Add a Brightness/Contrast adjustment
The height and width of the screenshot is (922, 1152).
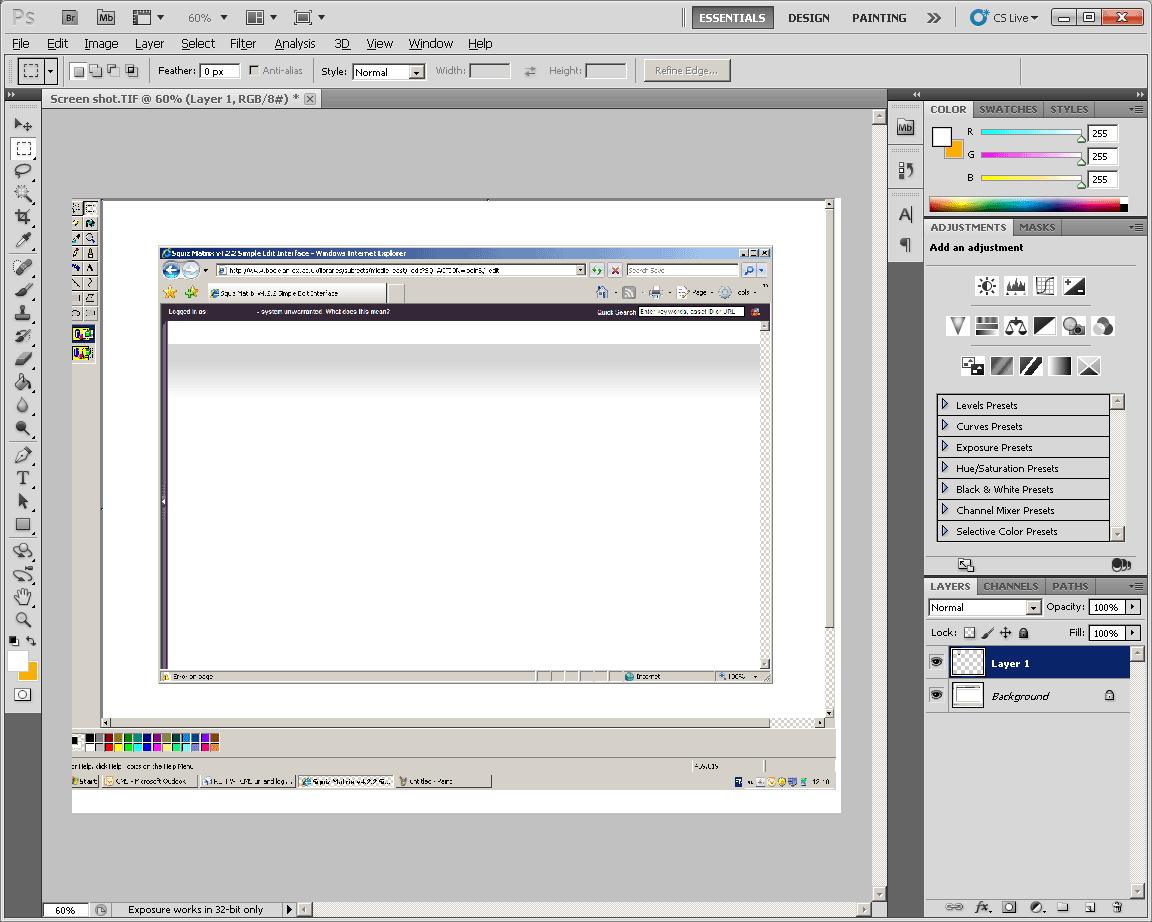point(987,287)
